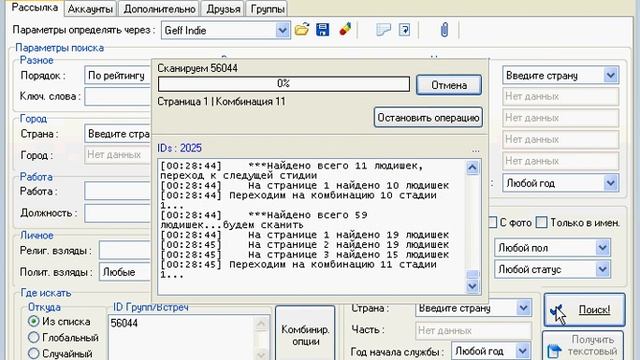640x360 pixels.
Task: Click the colorful eraser clear icon
Action: click(345, 30)
